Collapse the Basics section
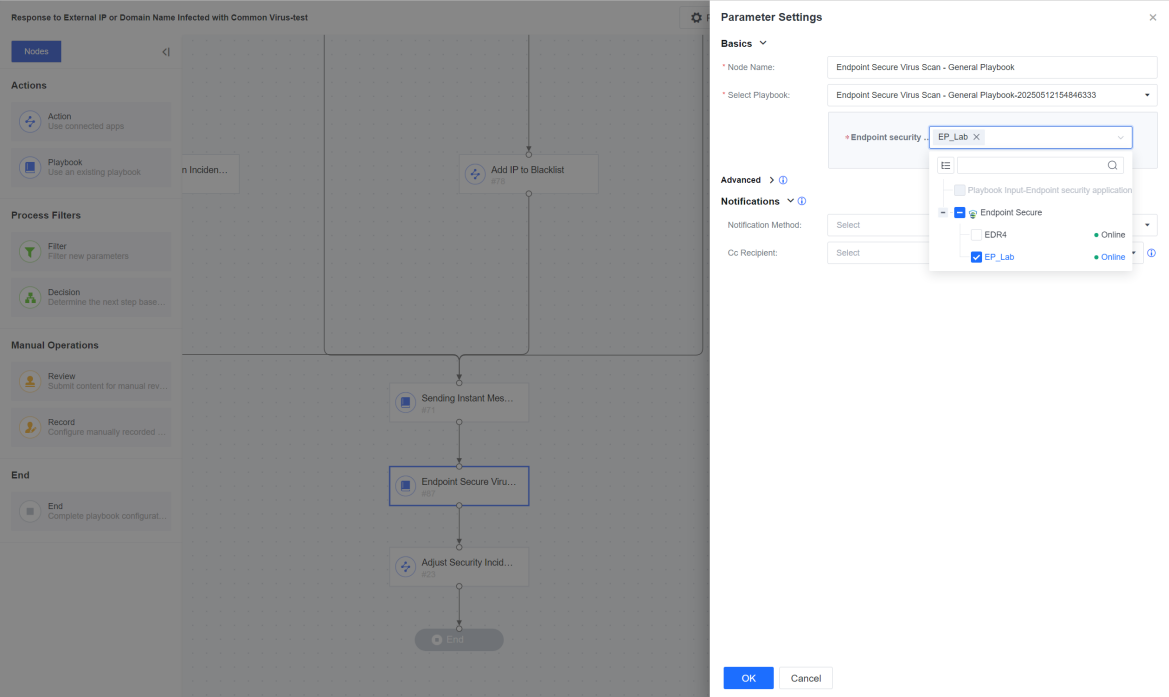The height and width of the screenshot is (697, 1169). (763, 43)
